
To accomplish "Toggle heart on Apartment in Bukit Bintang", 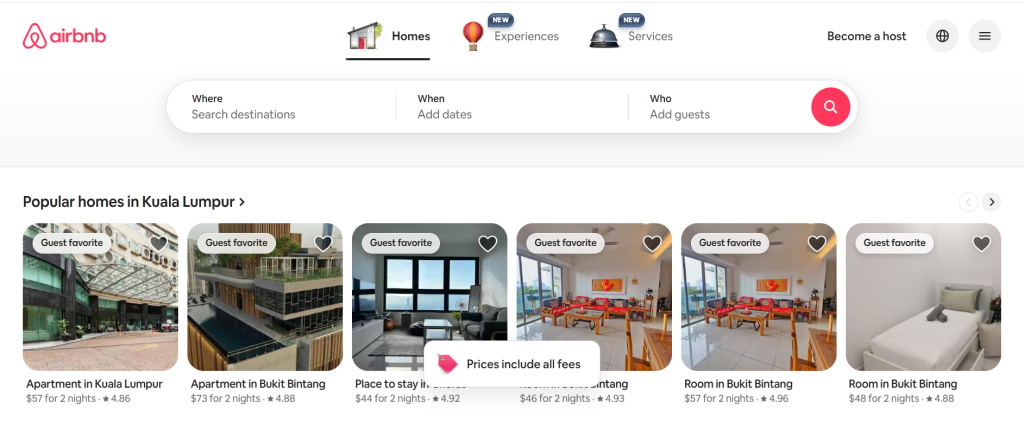I will tap(323, 244).
